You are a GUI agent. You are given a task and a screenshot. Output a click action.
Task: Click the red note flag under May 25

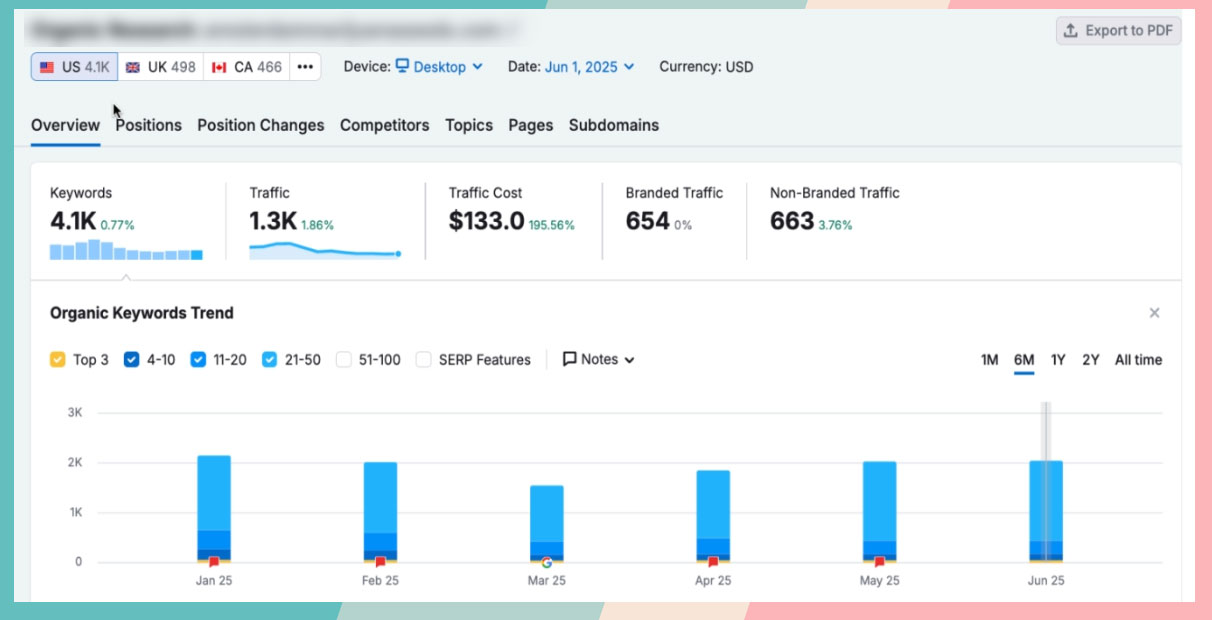880,562
